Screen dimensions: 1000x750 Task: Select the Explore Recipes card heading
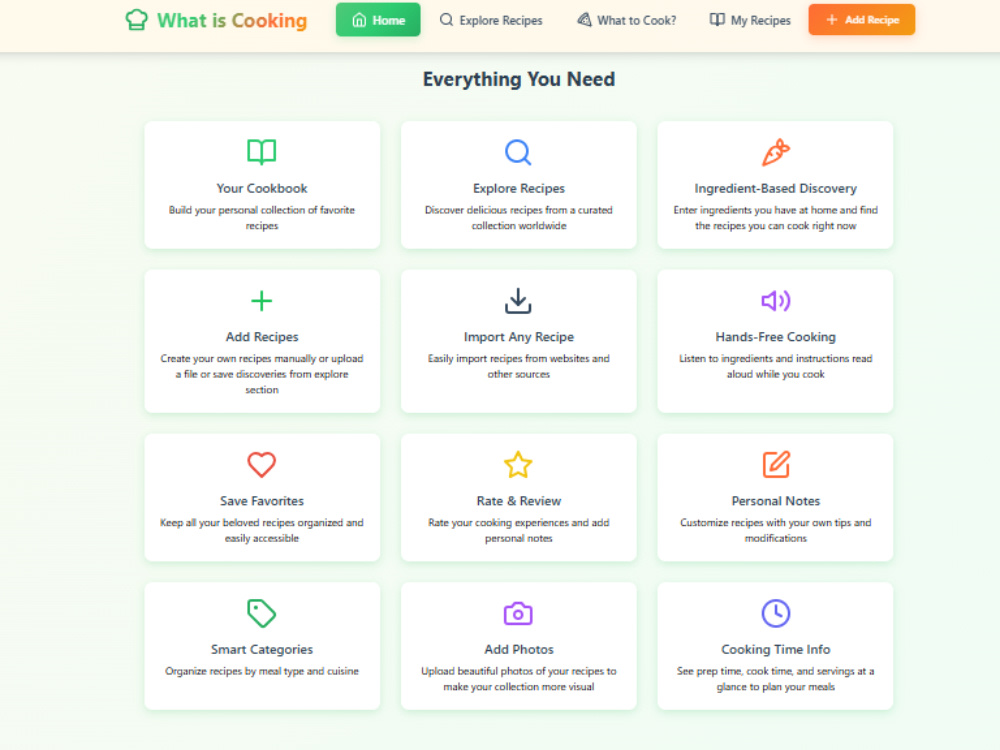click(518, 188)
